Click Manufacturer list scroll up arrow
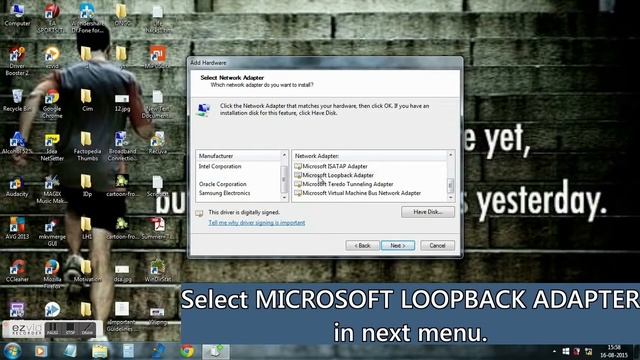 (284, 155)
